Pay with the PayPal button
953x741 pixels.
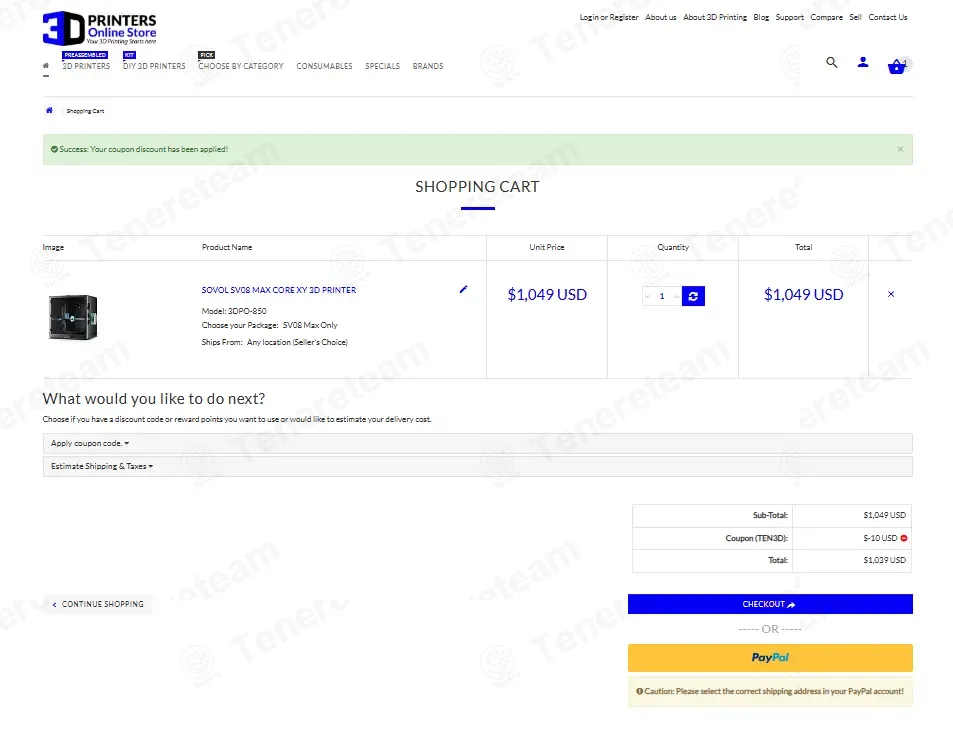(770, 658)
